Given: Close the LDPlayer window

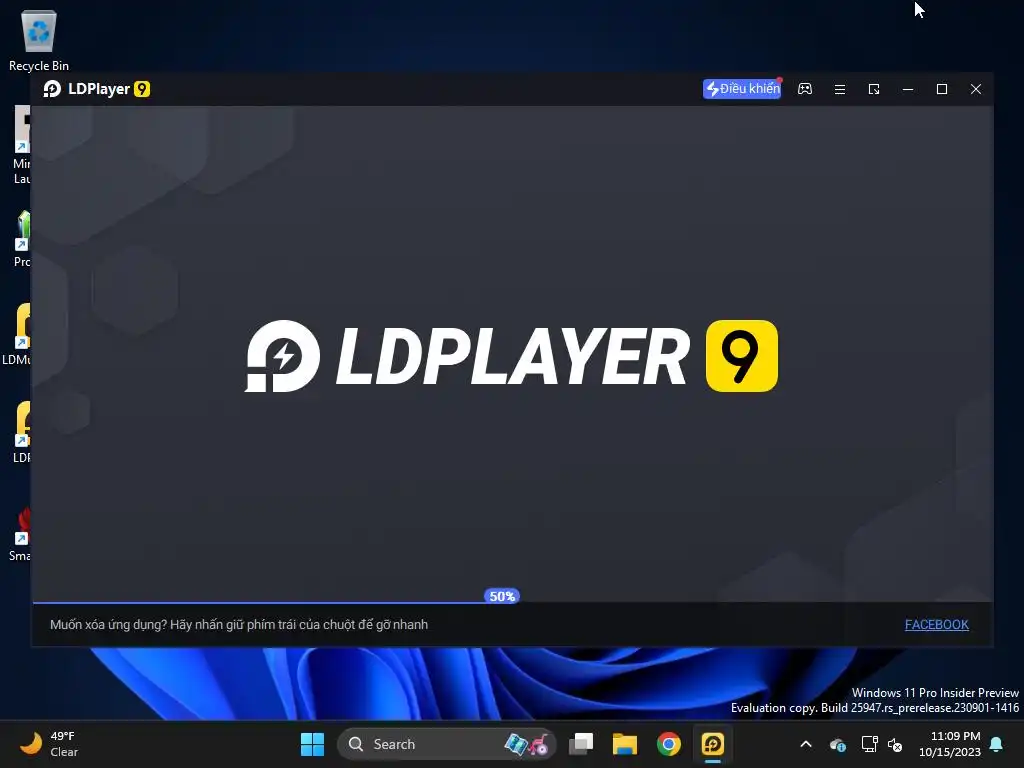Looking at the screenshot, I should coord(976,89).
